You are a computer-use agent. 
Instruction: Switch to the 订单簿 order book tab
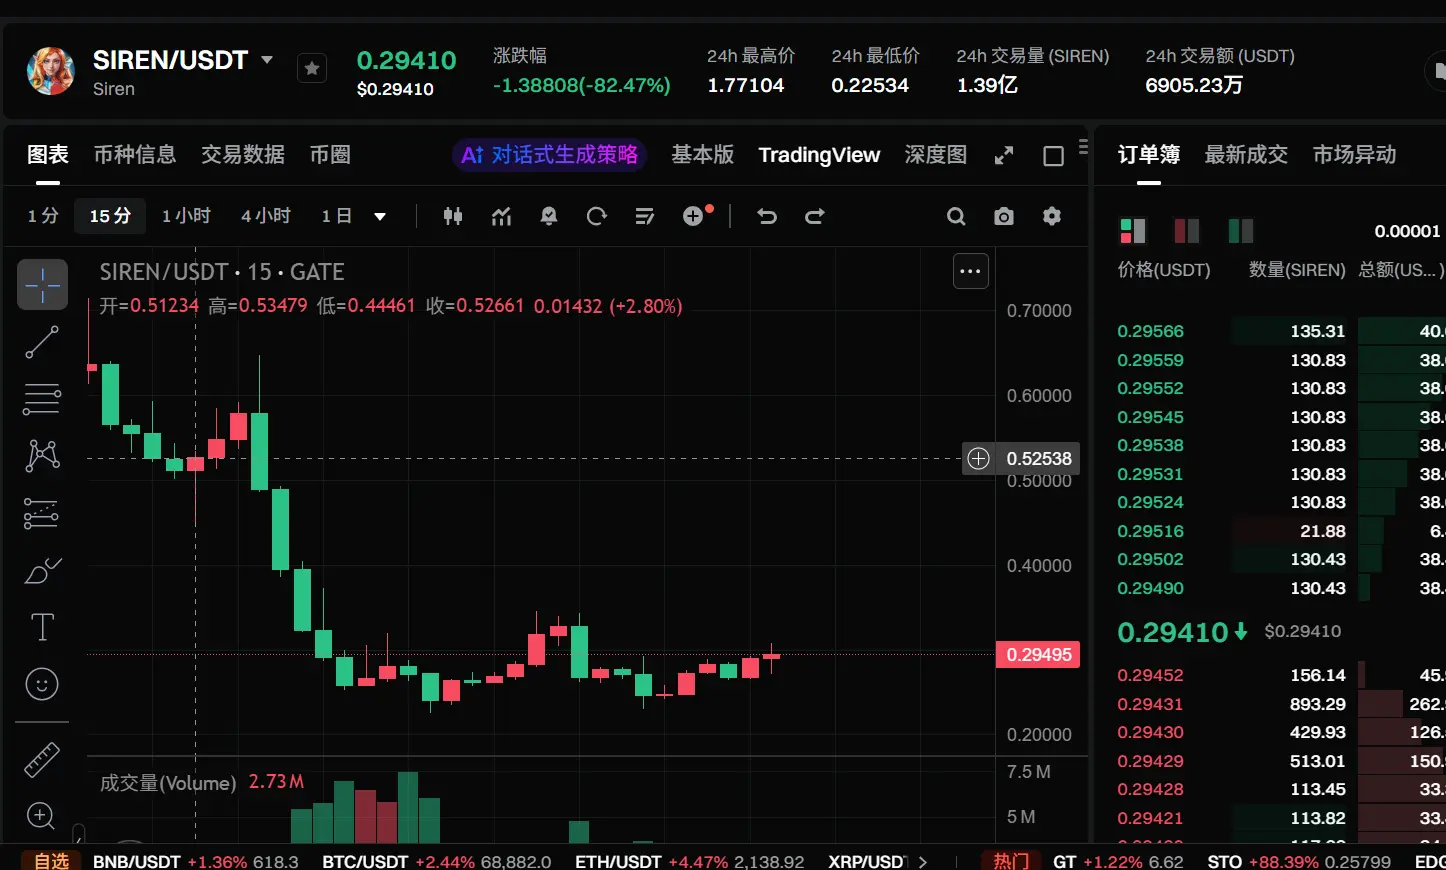[x=1149, y=155]
